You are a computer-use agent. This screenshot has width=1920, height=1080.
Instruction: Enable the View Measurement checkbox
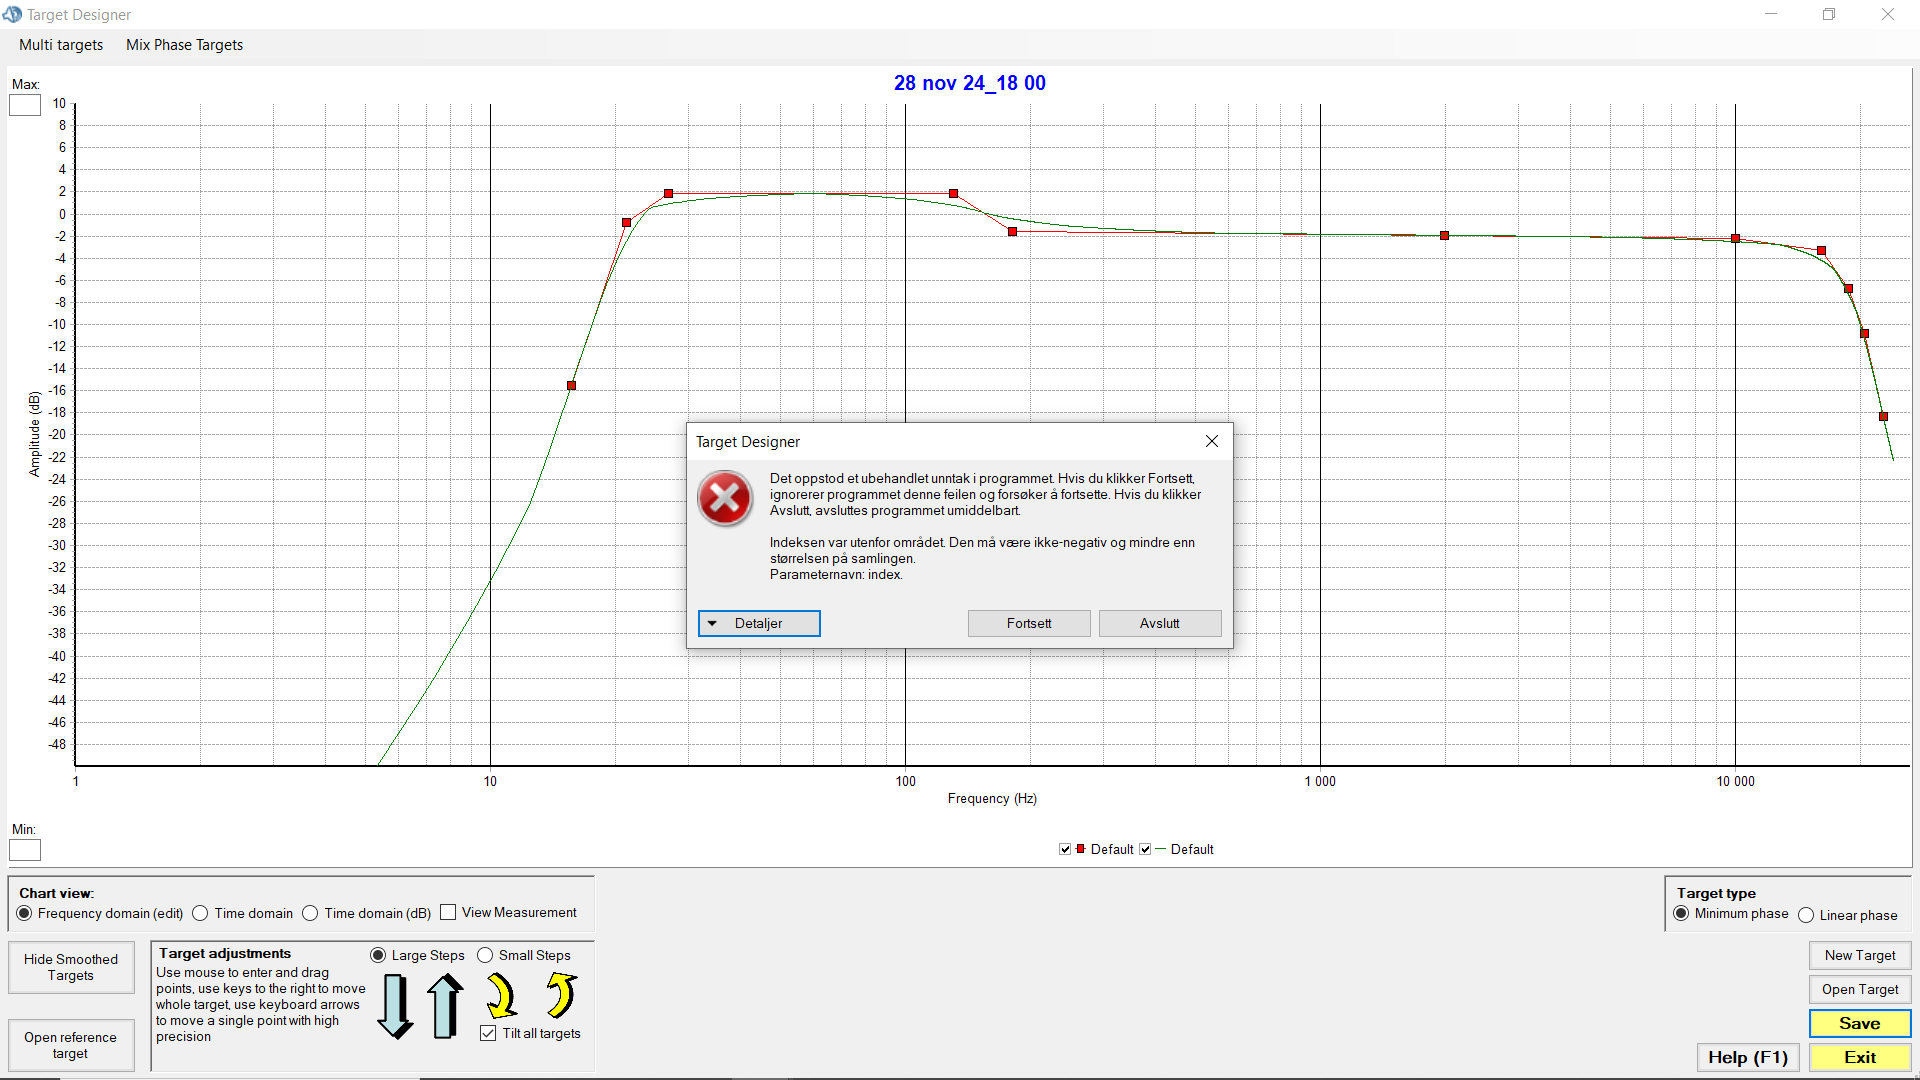[448, 912]
